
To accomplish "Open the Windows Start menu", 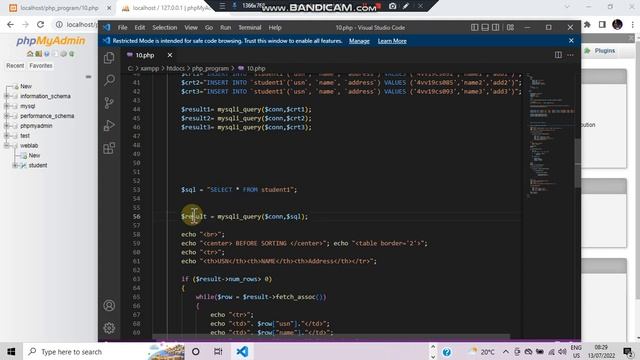I will [11, 351].
